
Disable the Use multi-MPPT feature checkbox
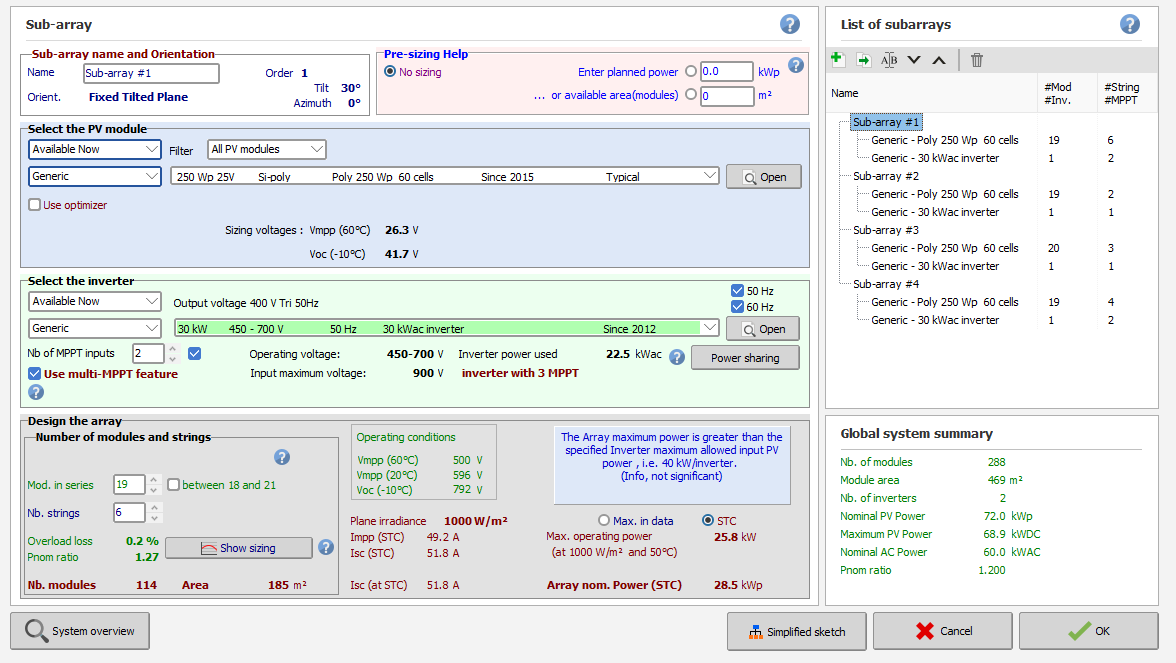(x=34, y=374)
